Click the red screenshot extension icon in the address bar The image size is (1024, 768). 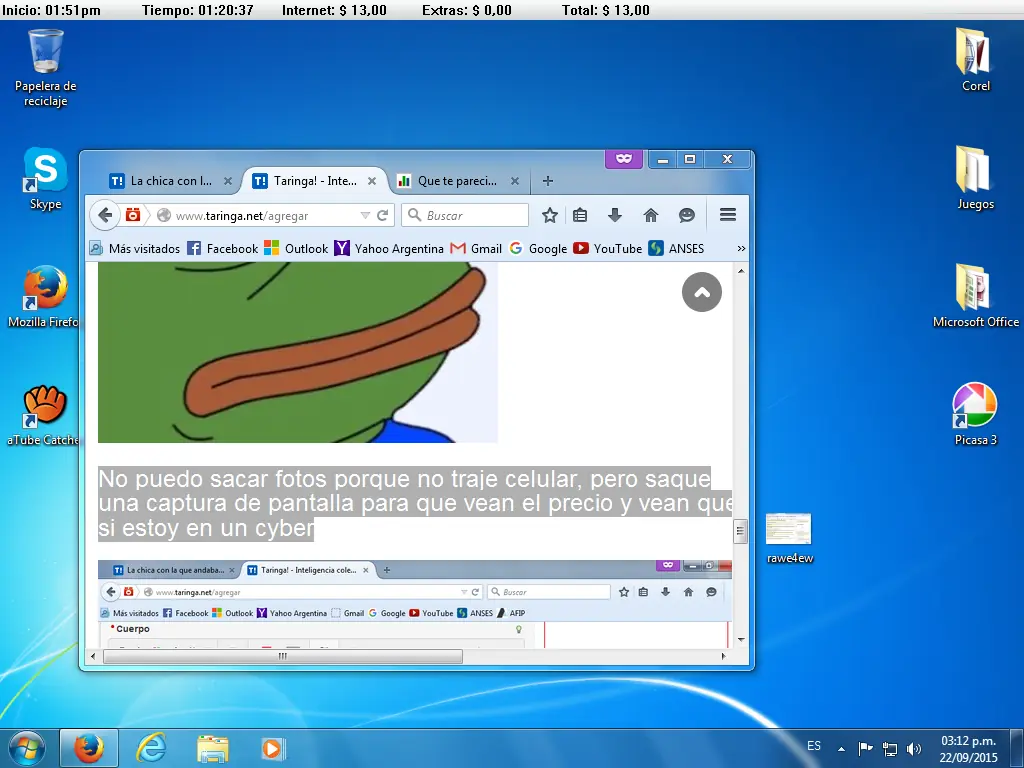(x=133, y=214)
